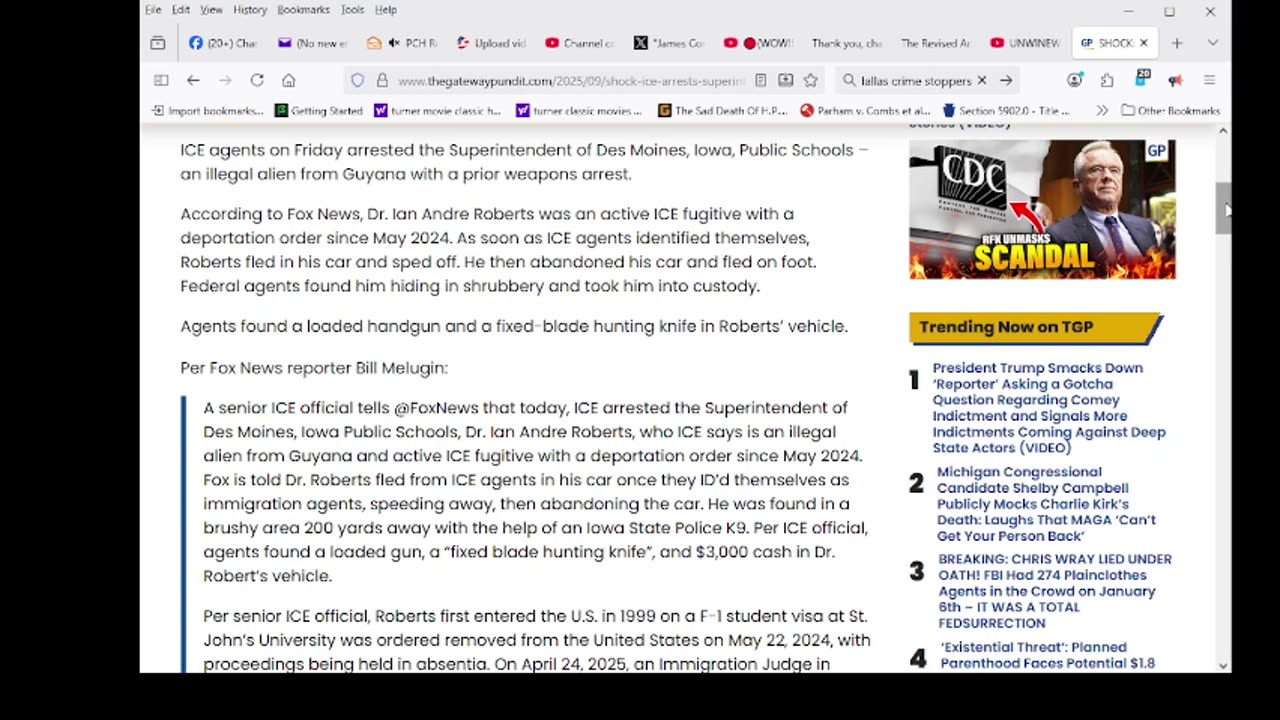Open Other Bookmarks folder
The image size is (1280, 720).
pyautogui.click(x=1171, y=111)
